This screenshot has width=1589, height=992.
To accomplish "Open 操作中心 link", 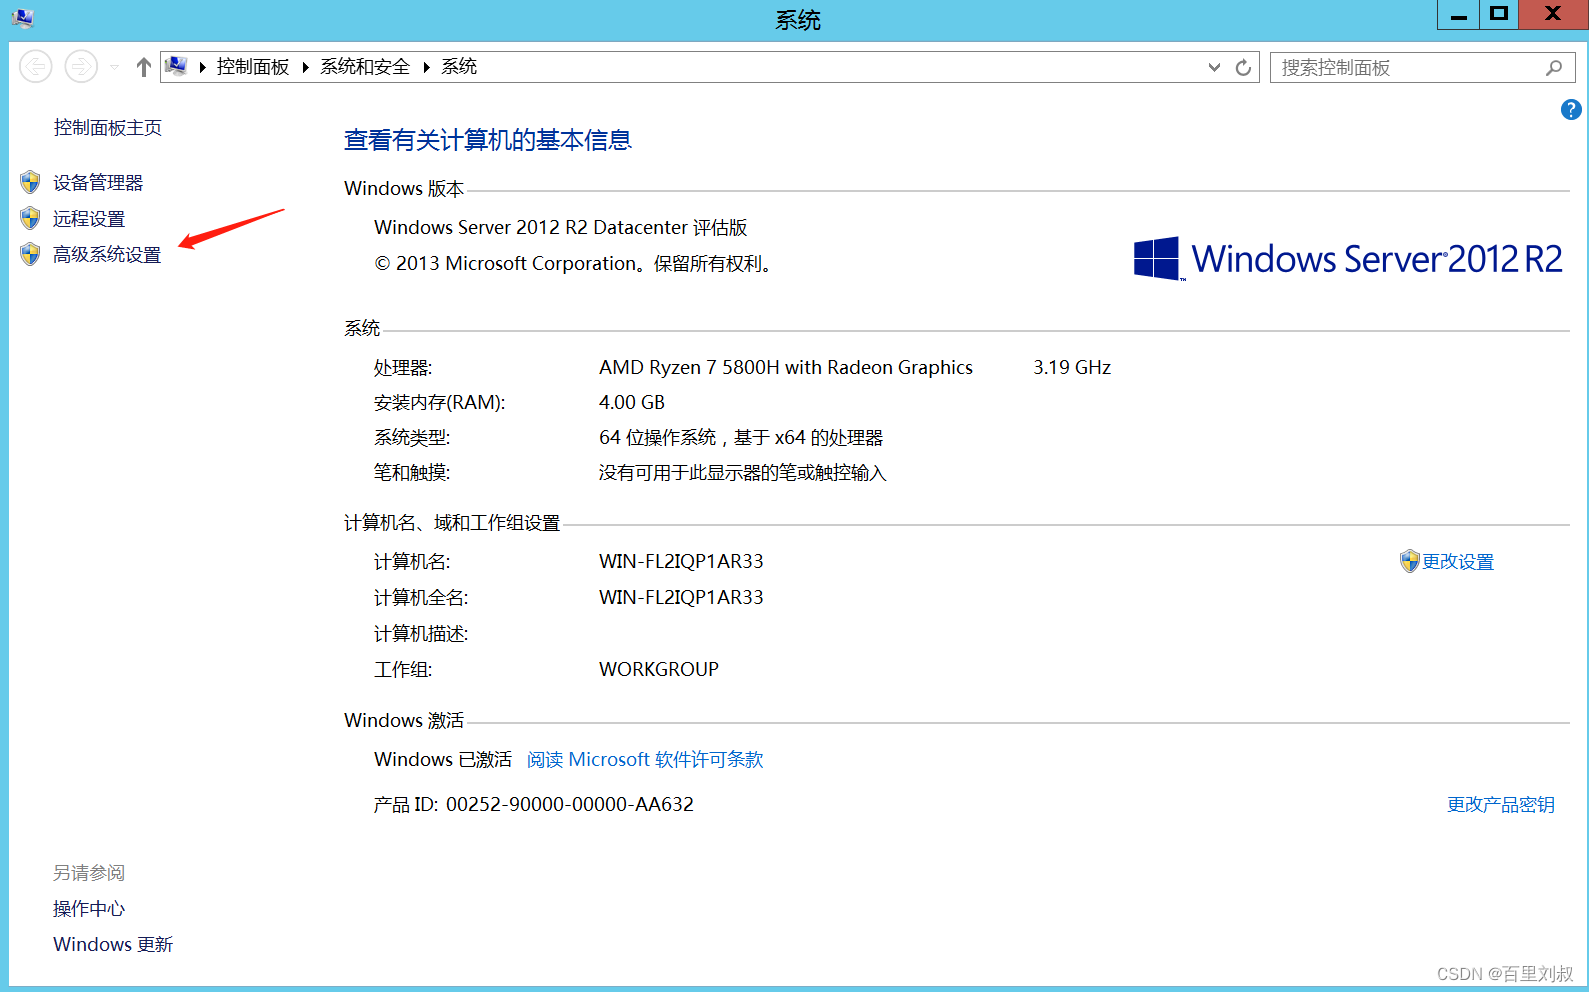I will [x=89, y=909].
